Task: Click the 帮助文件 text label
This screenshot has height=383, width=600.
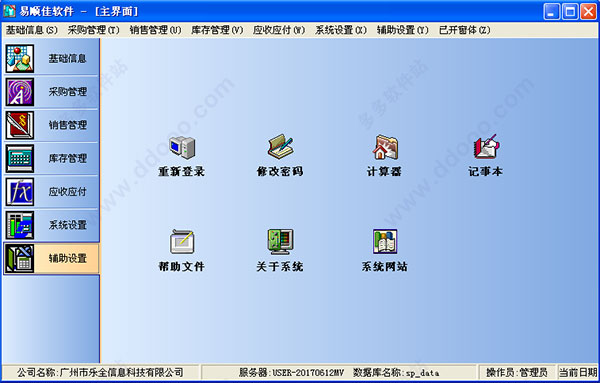Action: click(x=182, y=267)
